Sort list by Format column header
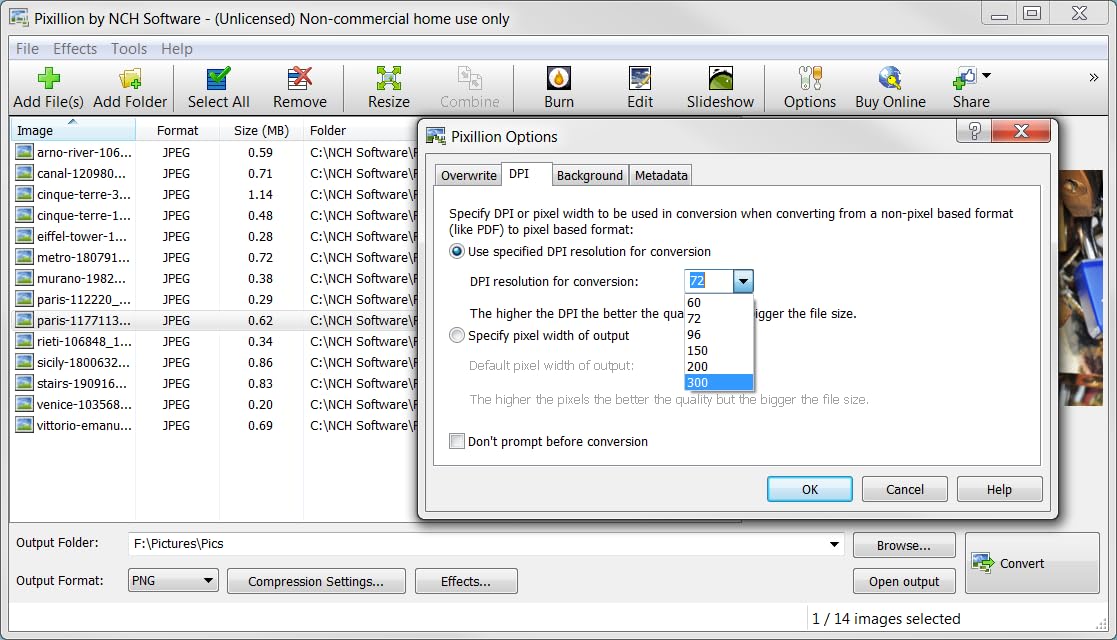This screenshot has height=640, width=1117. (177, 130)
